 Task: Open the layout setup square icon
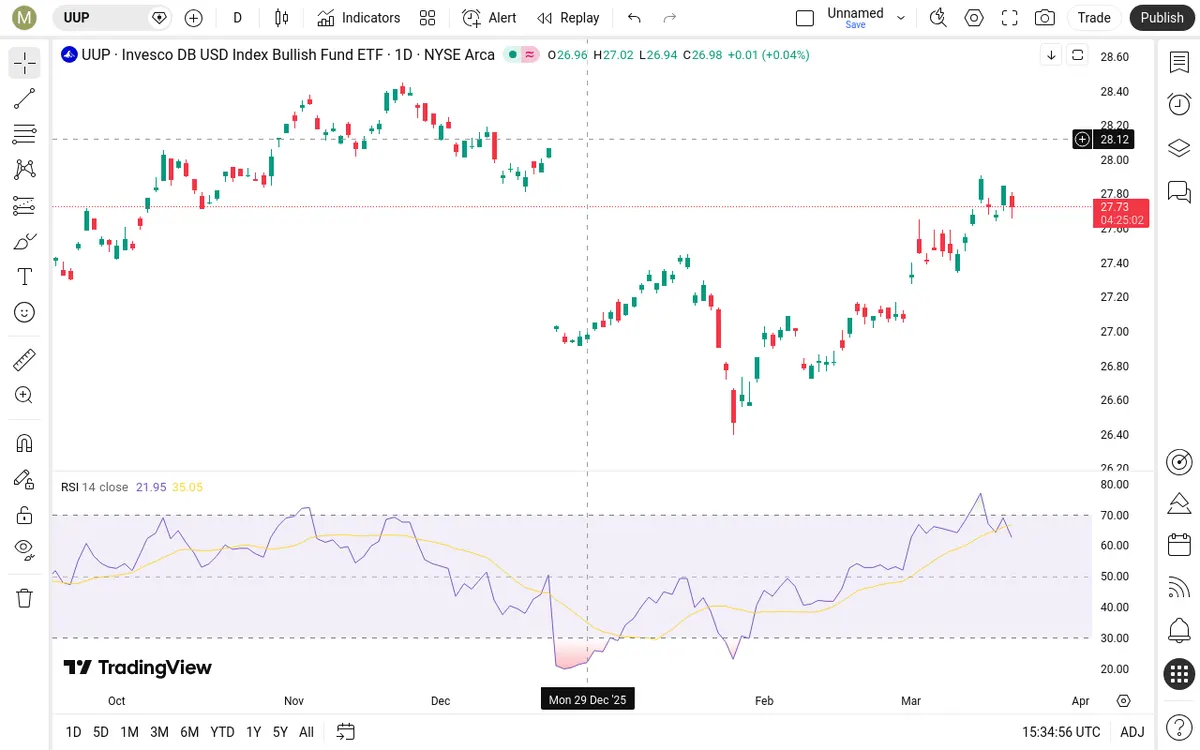coord(805,18)
